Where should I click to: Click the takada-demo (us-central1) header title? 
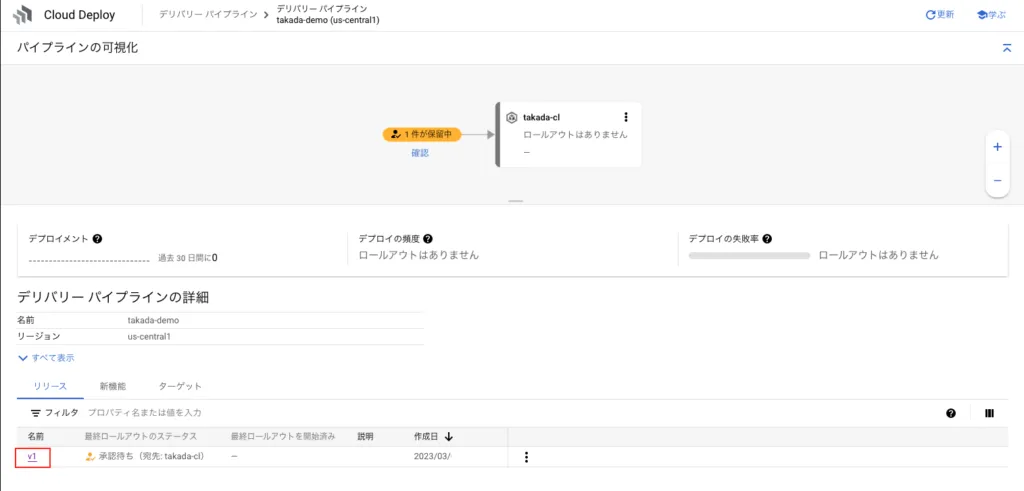tap(328, 20)
